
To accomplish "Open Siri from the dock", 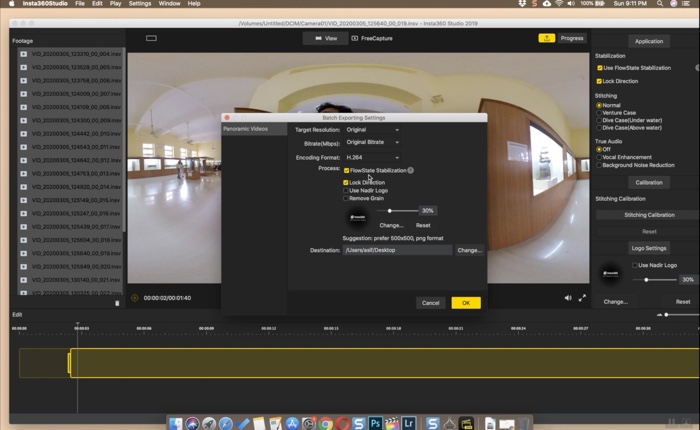I will coord(192,423).
